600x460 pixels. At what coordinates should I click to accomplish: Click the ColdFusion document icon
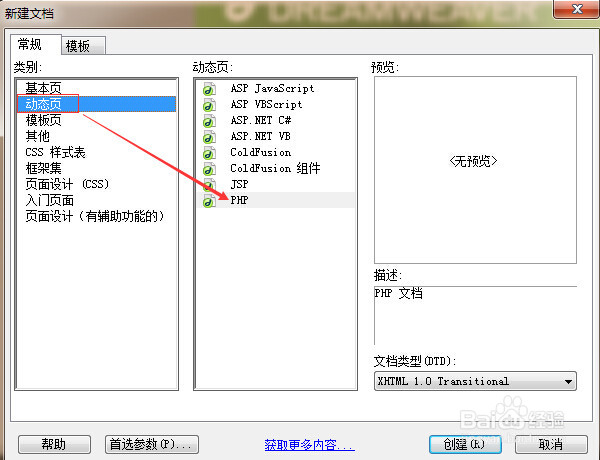coord(209,153)
